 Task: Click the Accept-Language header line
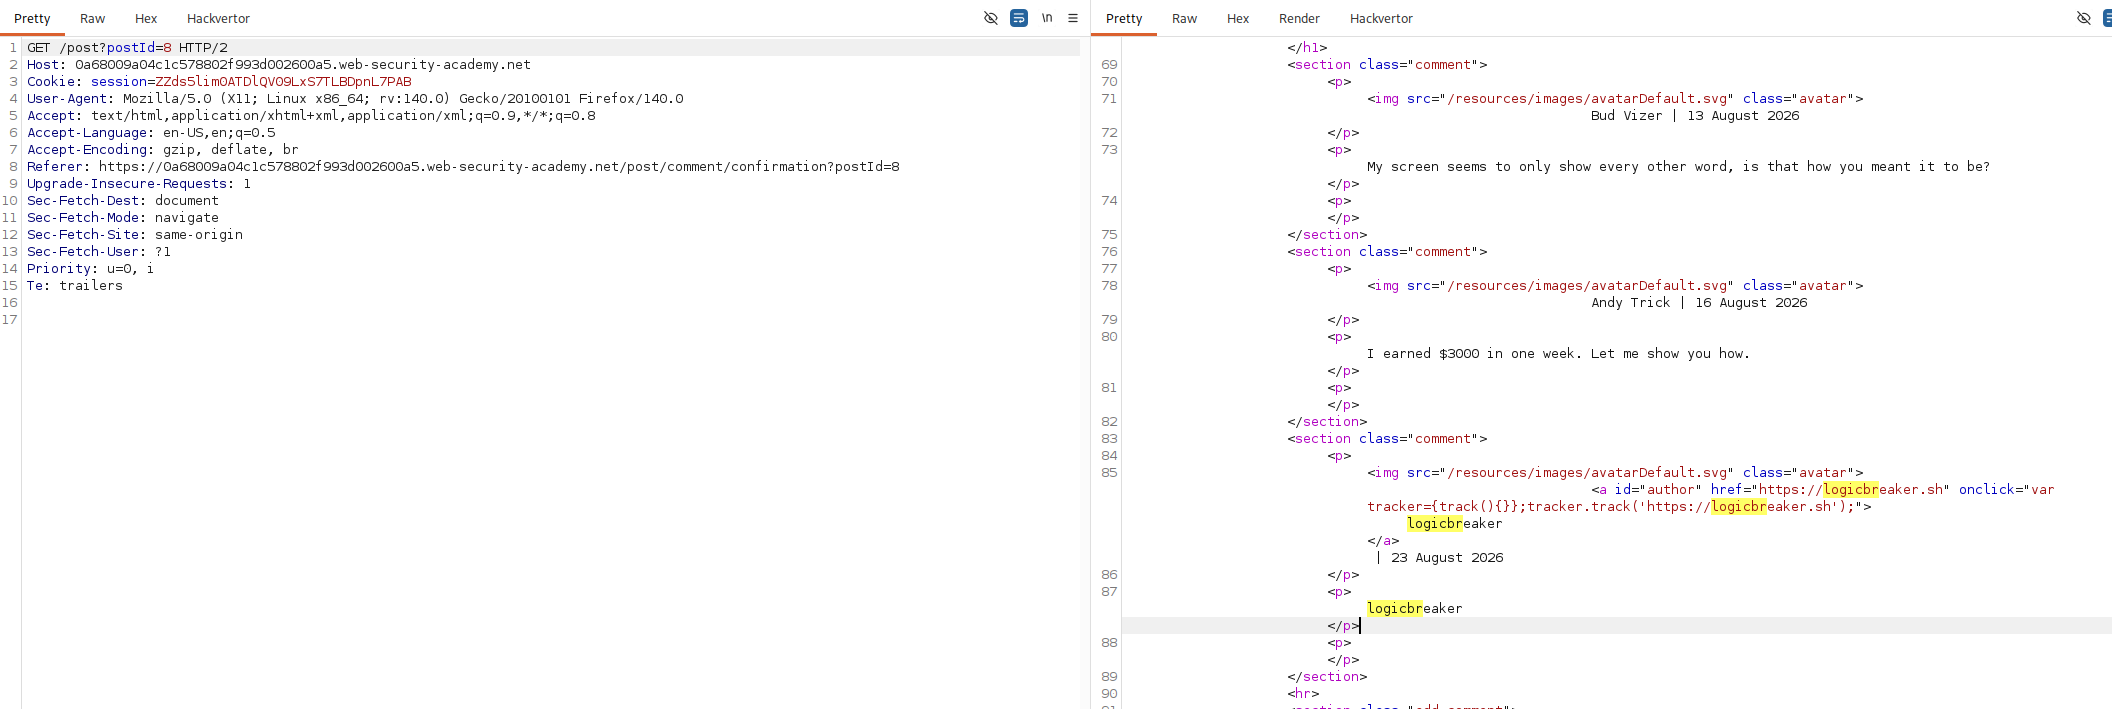[x=151, y=133]
